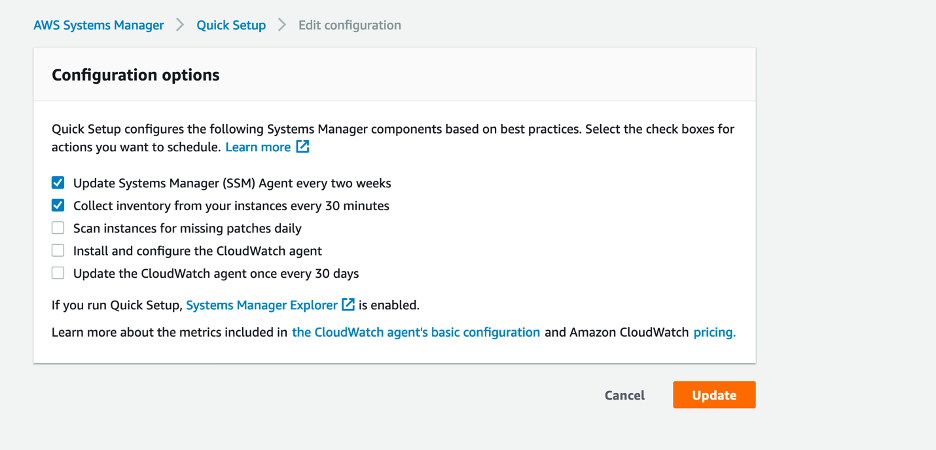Disable Collect inventory every 30 minutes checkbox

click(x=58, y=206)
